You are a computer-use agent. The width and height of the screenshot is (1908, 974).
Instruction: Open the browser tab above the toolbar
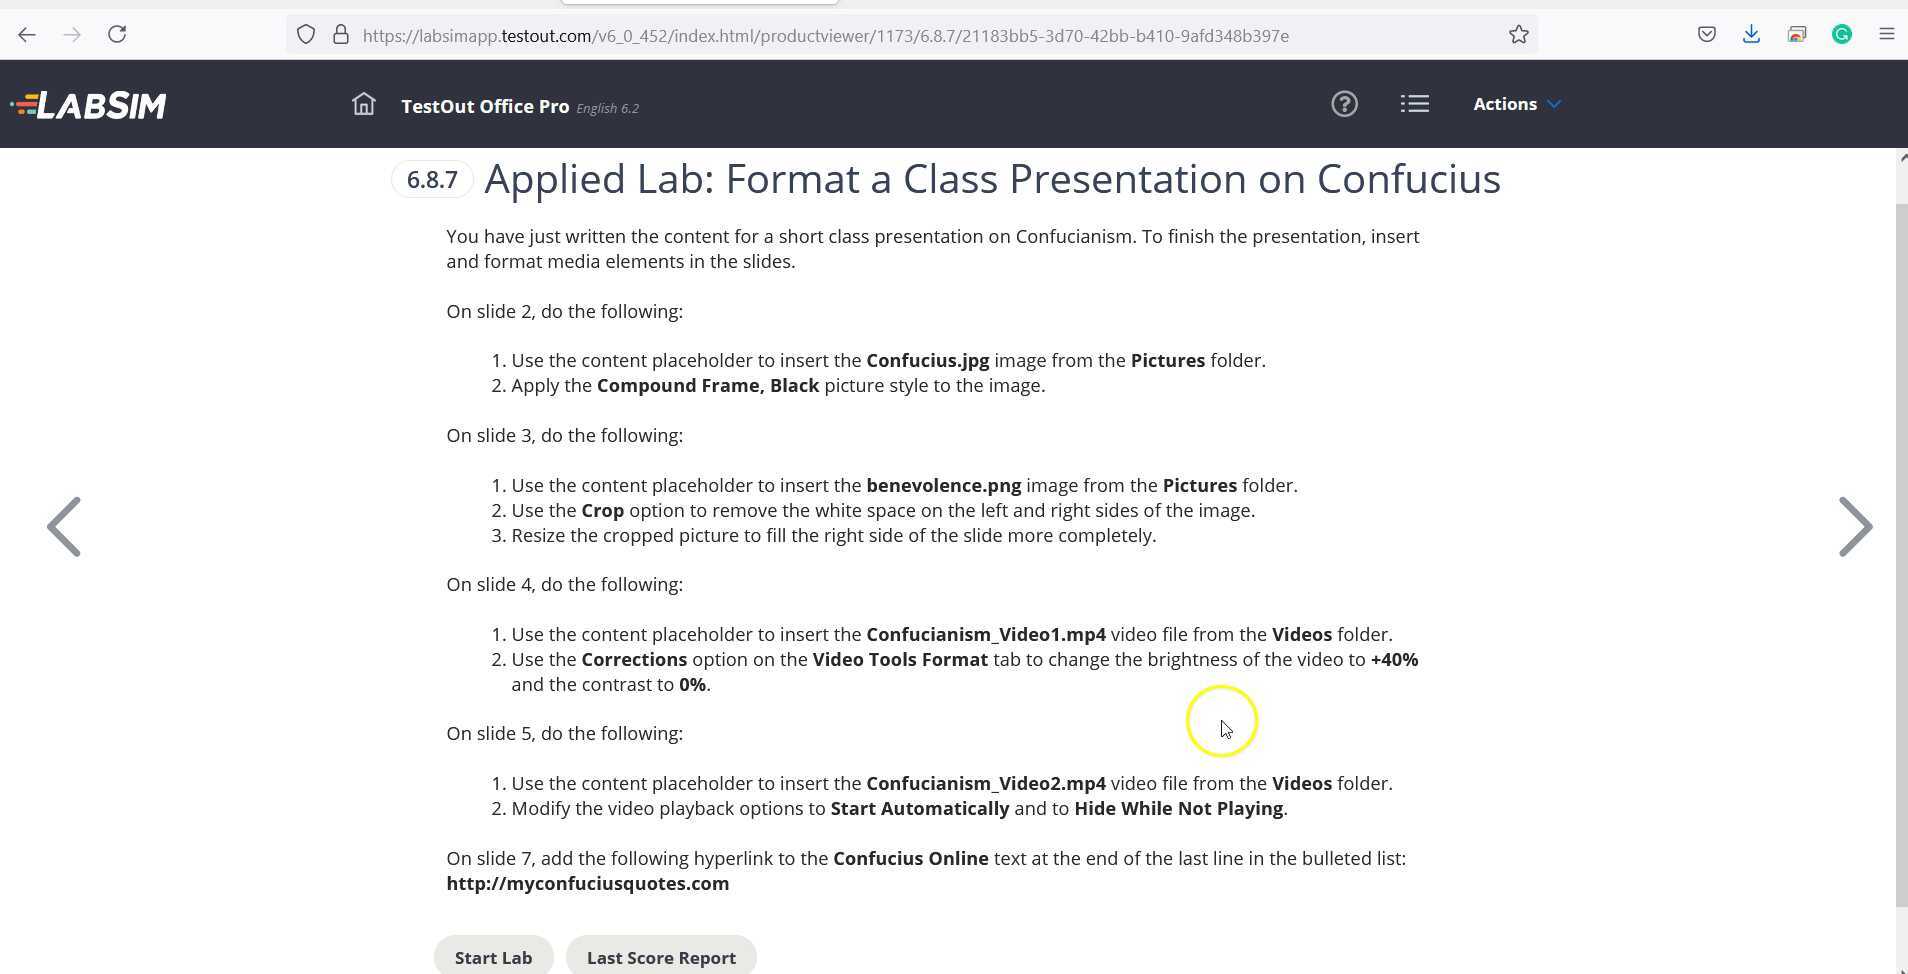point(700,4)
